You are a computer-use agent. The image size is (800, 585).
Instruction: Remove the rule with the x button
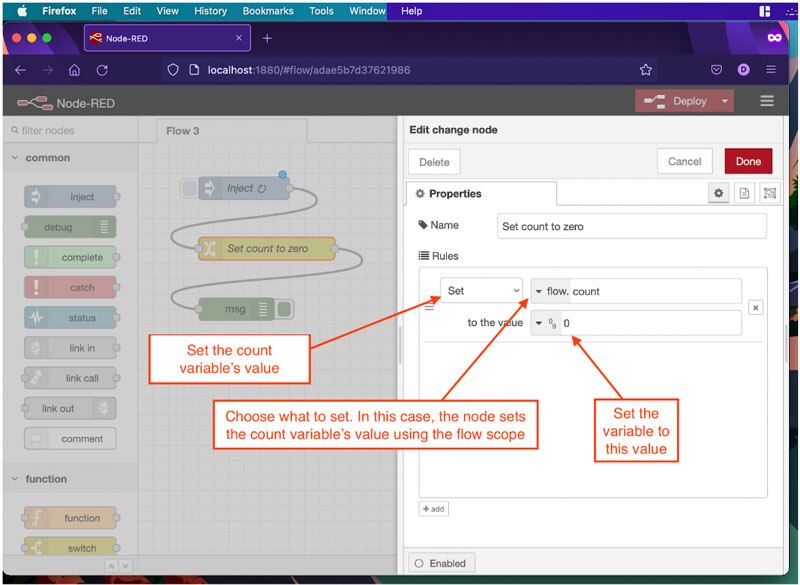pos(755,308)
